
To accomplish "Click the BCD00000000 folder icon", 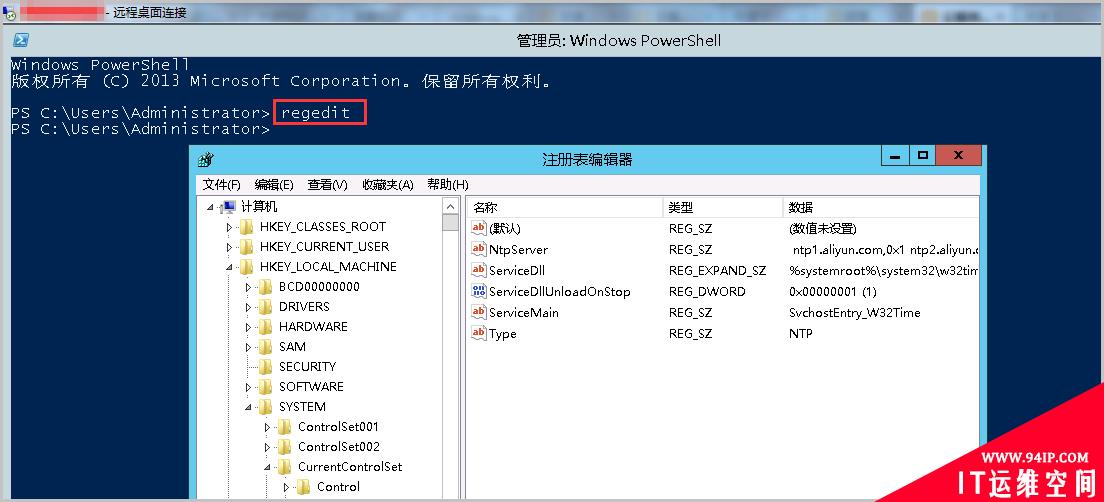I will click(x=265, y=287).
